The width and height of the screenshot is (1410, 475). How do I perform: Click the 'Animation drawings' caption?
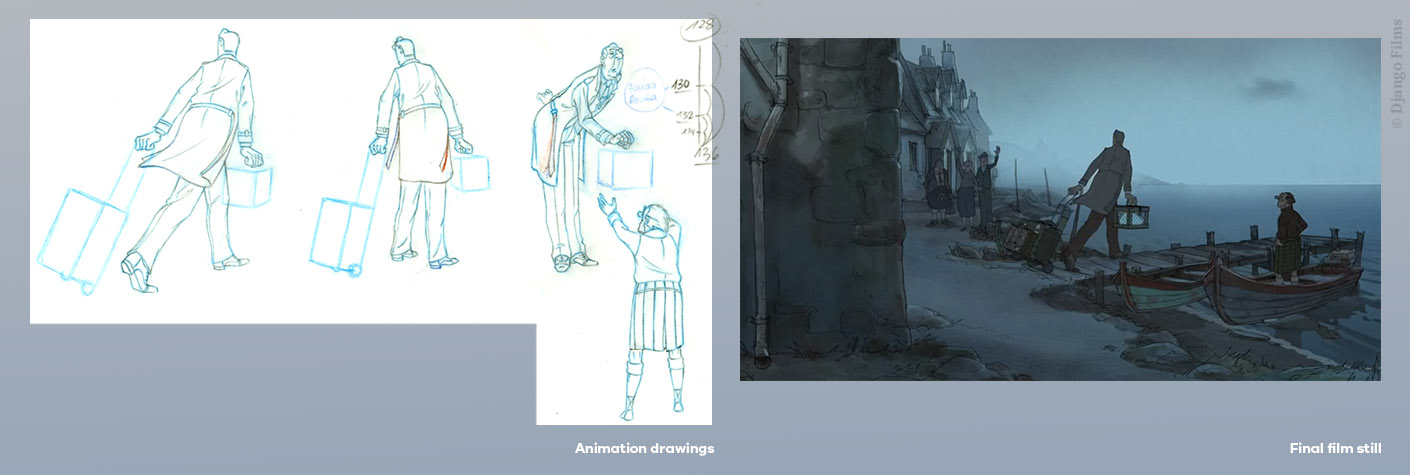[644, 448]
